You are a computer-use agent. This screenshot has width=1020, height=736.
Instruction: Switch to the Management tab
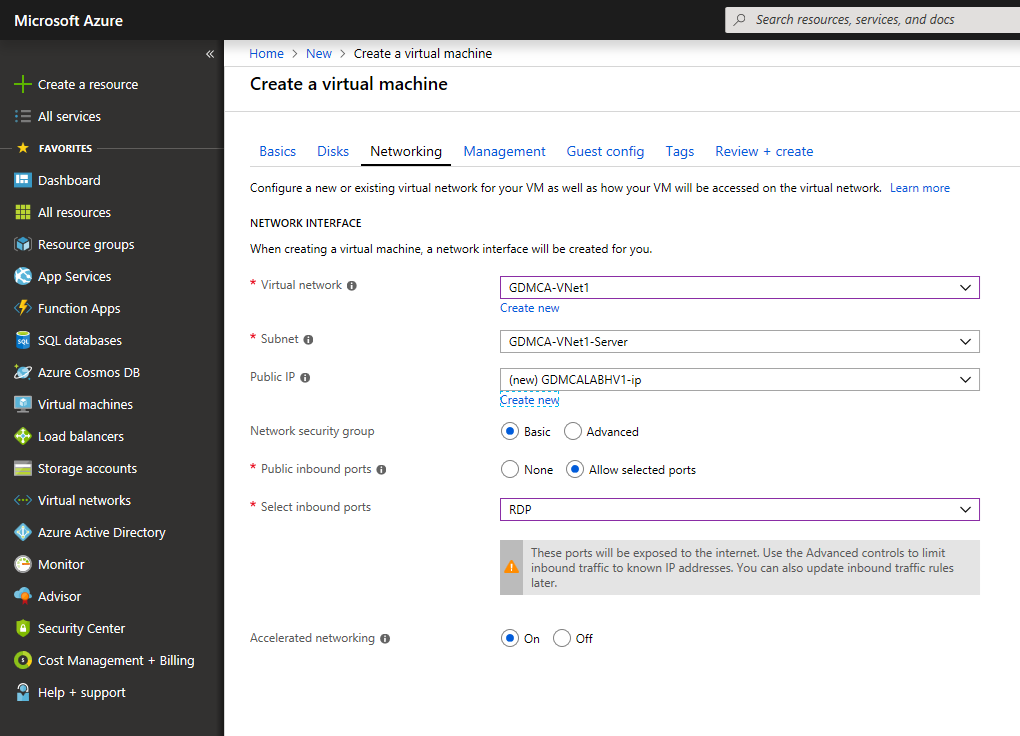(504, 151)
